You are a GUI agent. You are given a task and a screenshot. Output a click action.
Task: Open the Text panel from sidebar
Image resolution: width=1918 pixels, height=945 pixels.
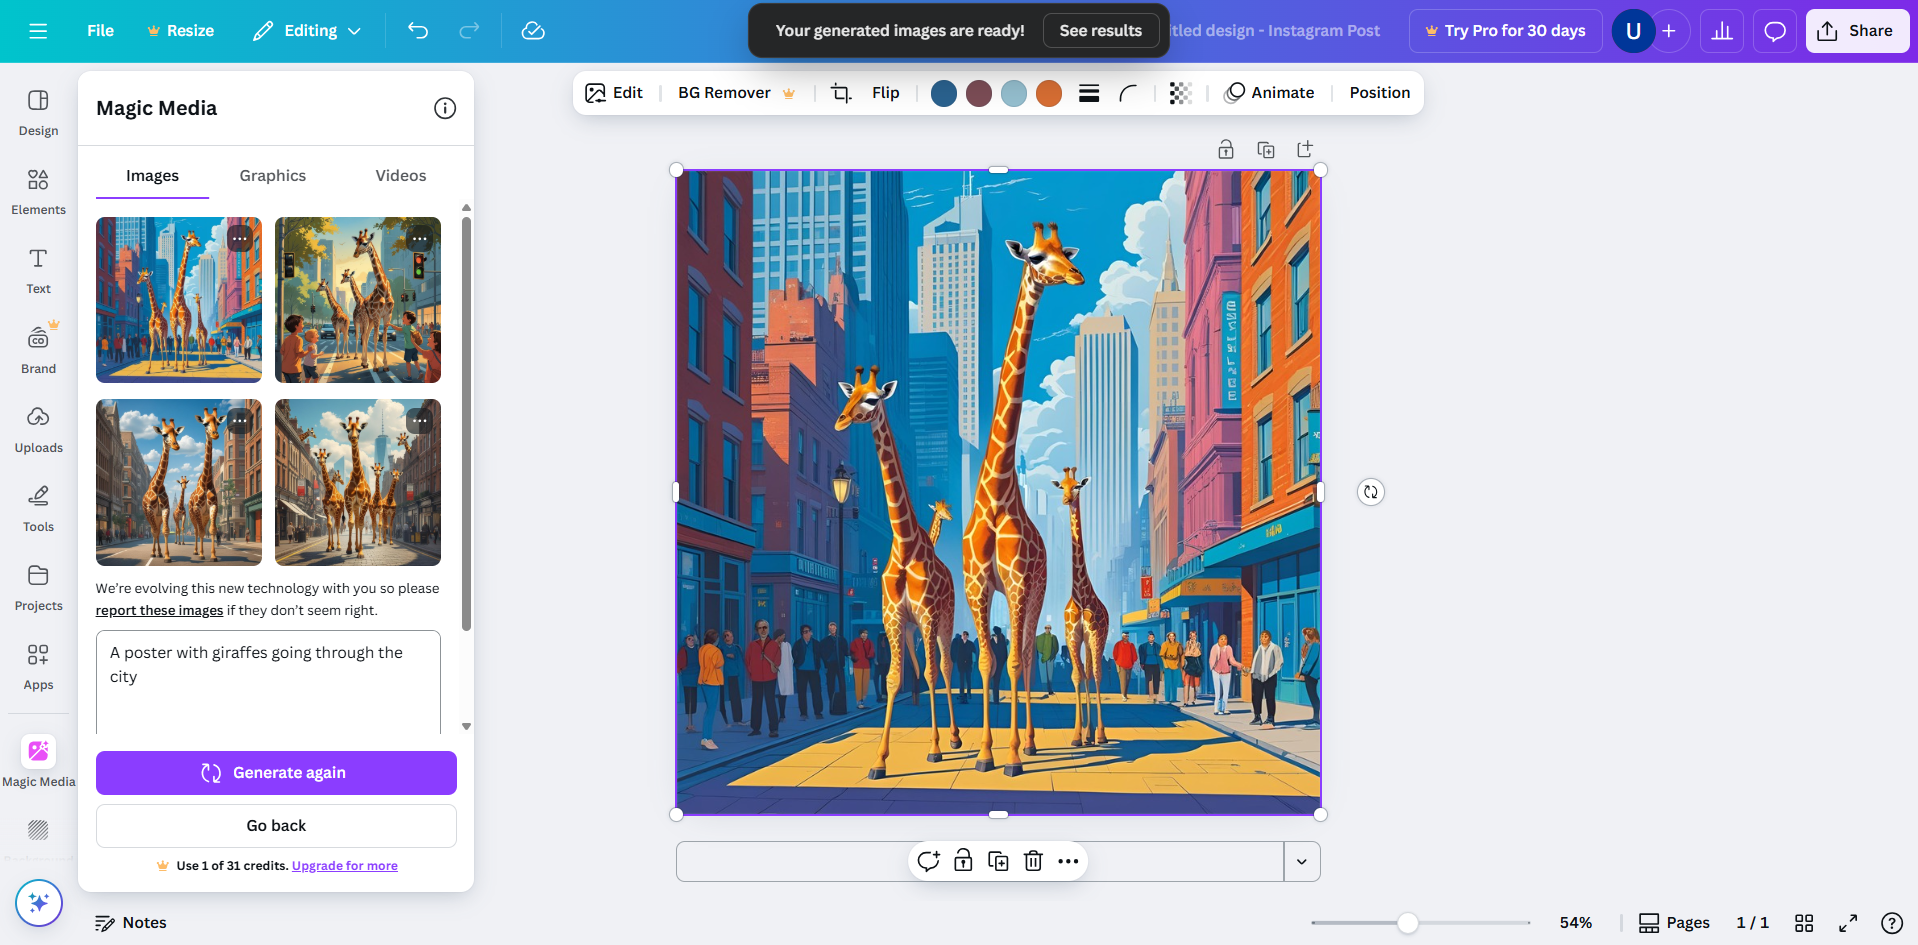[38, 268]
